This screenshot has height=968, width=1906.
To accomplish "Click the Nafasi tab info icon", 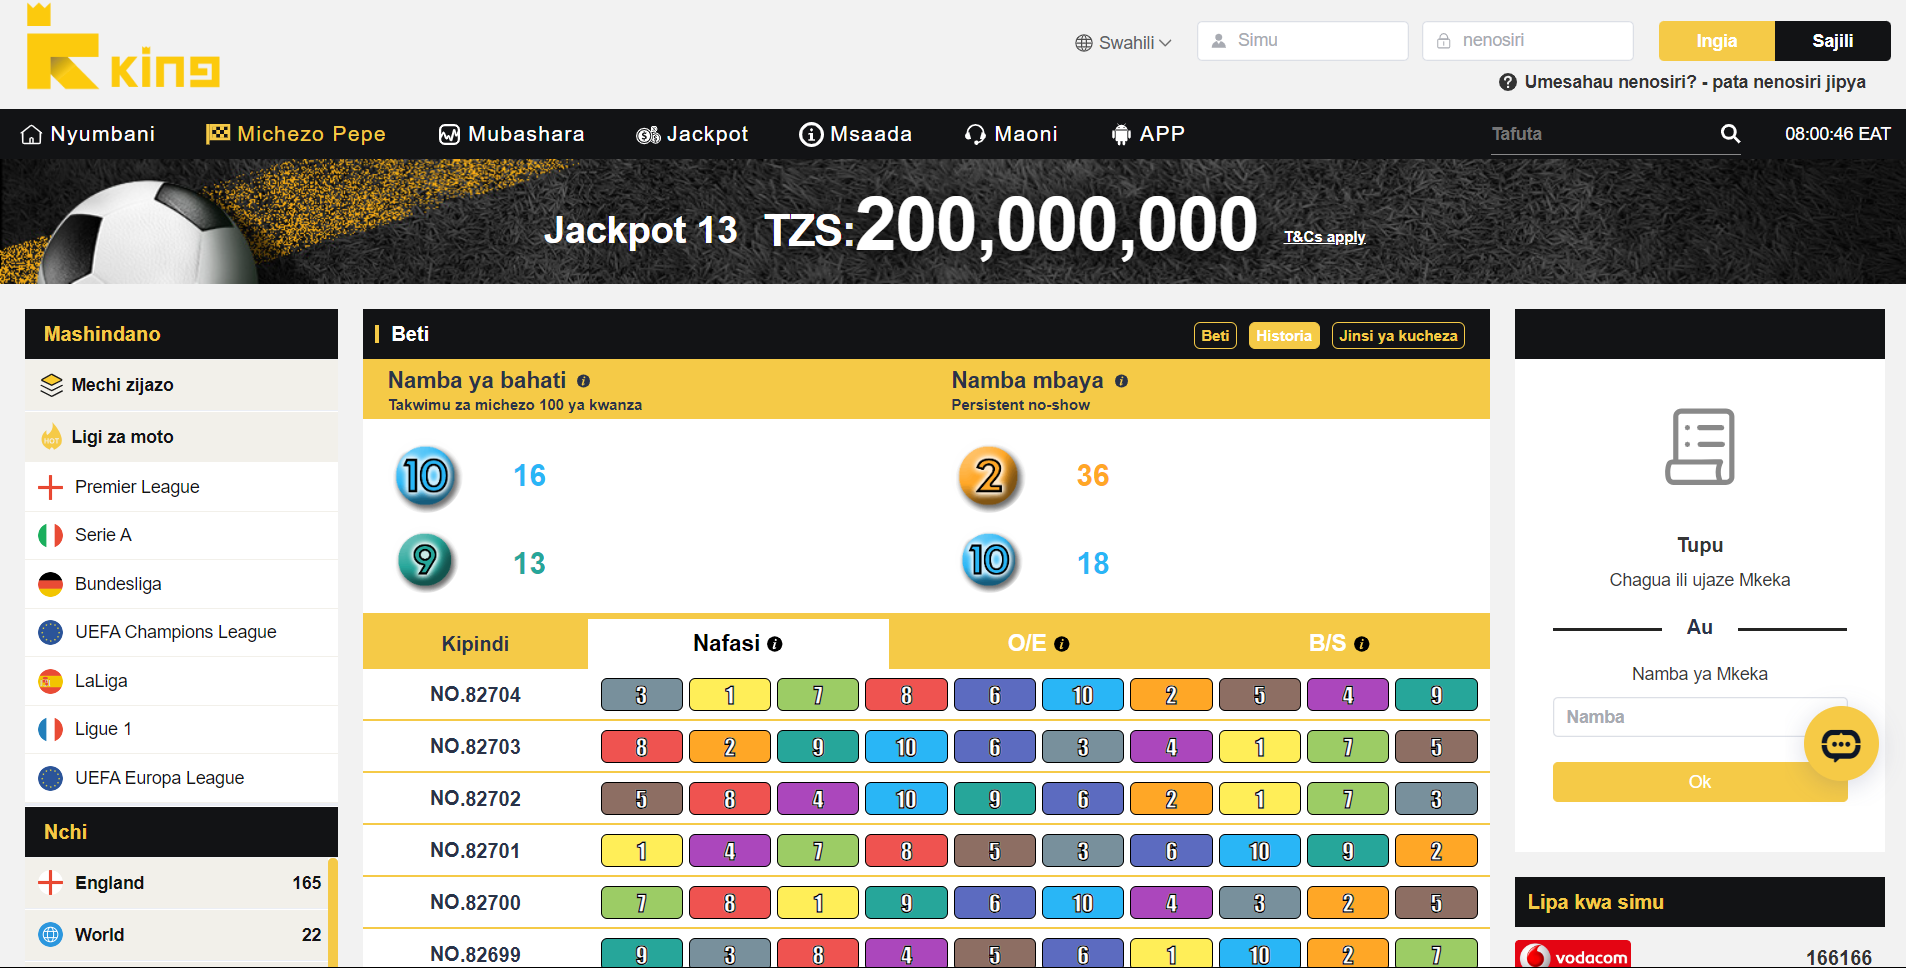I will point(775,644).
